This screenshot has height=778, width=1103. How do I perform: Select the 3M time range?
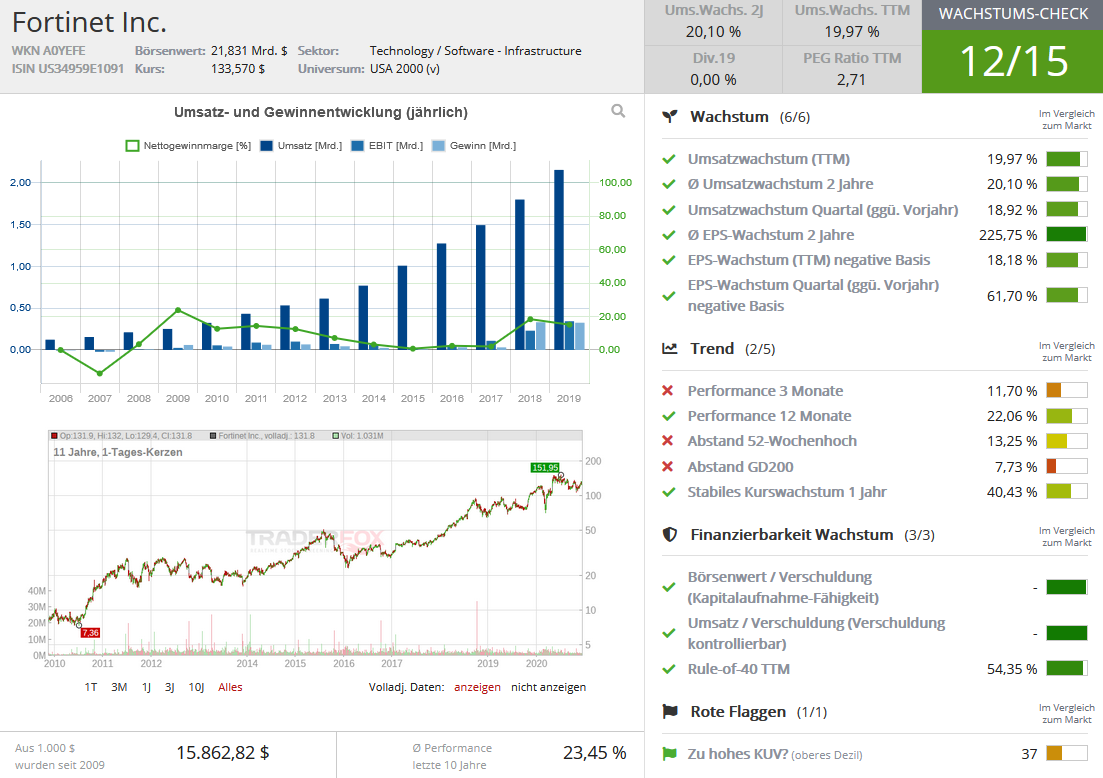[x=119, y=687]
